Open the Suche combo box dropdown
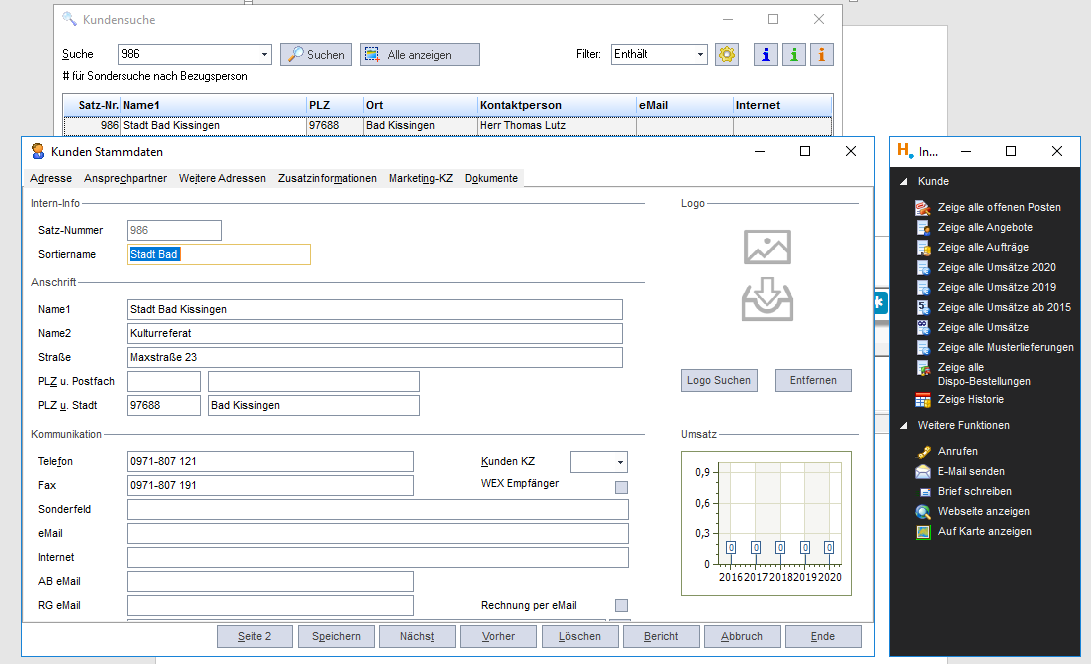 coord(264,54)
